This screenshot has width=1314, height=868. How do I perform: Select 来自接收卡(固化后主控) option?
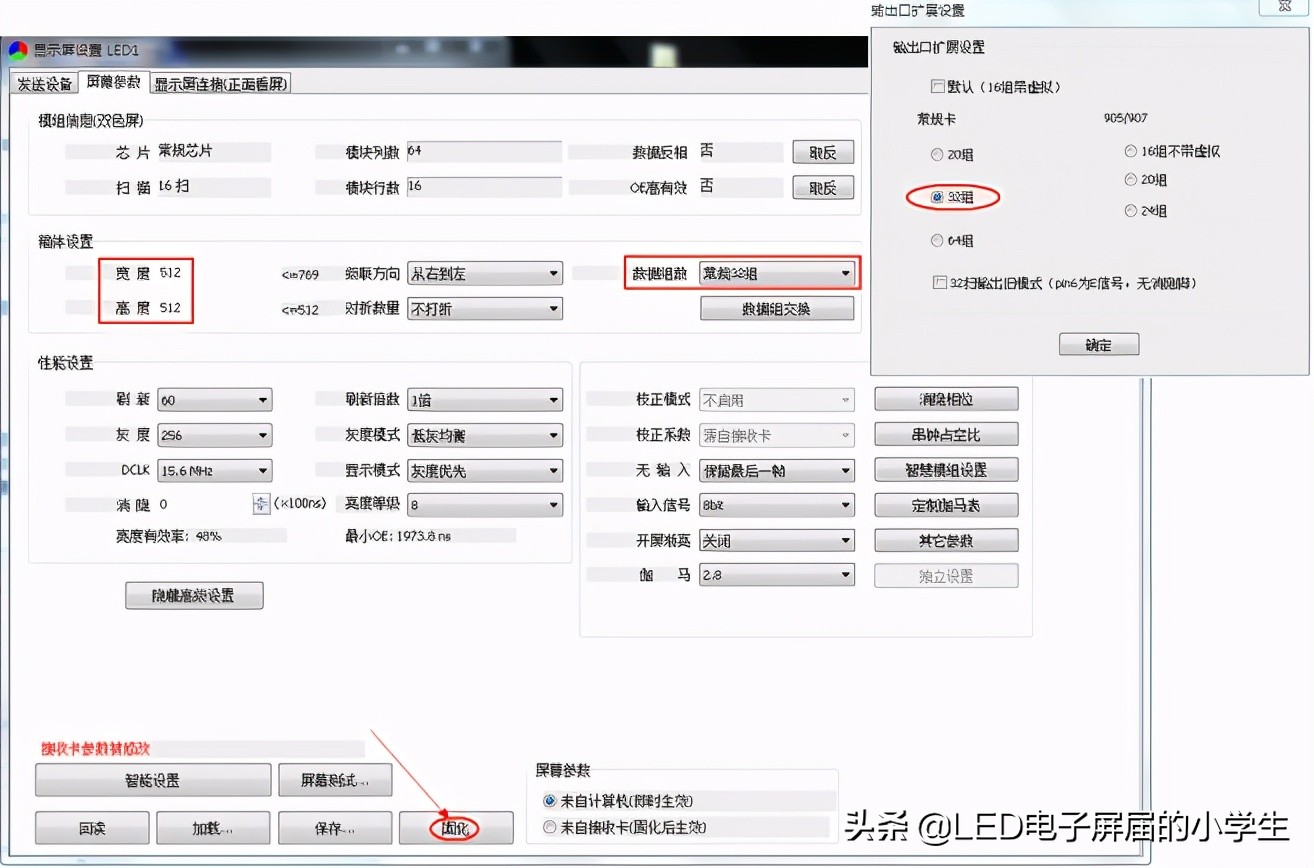(x=551, y=827)
